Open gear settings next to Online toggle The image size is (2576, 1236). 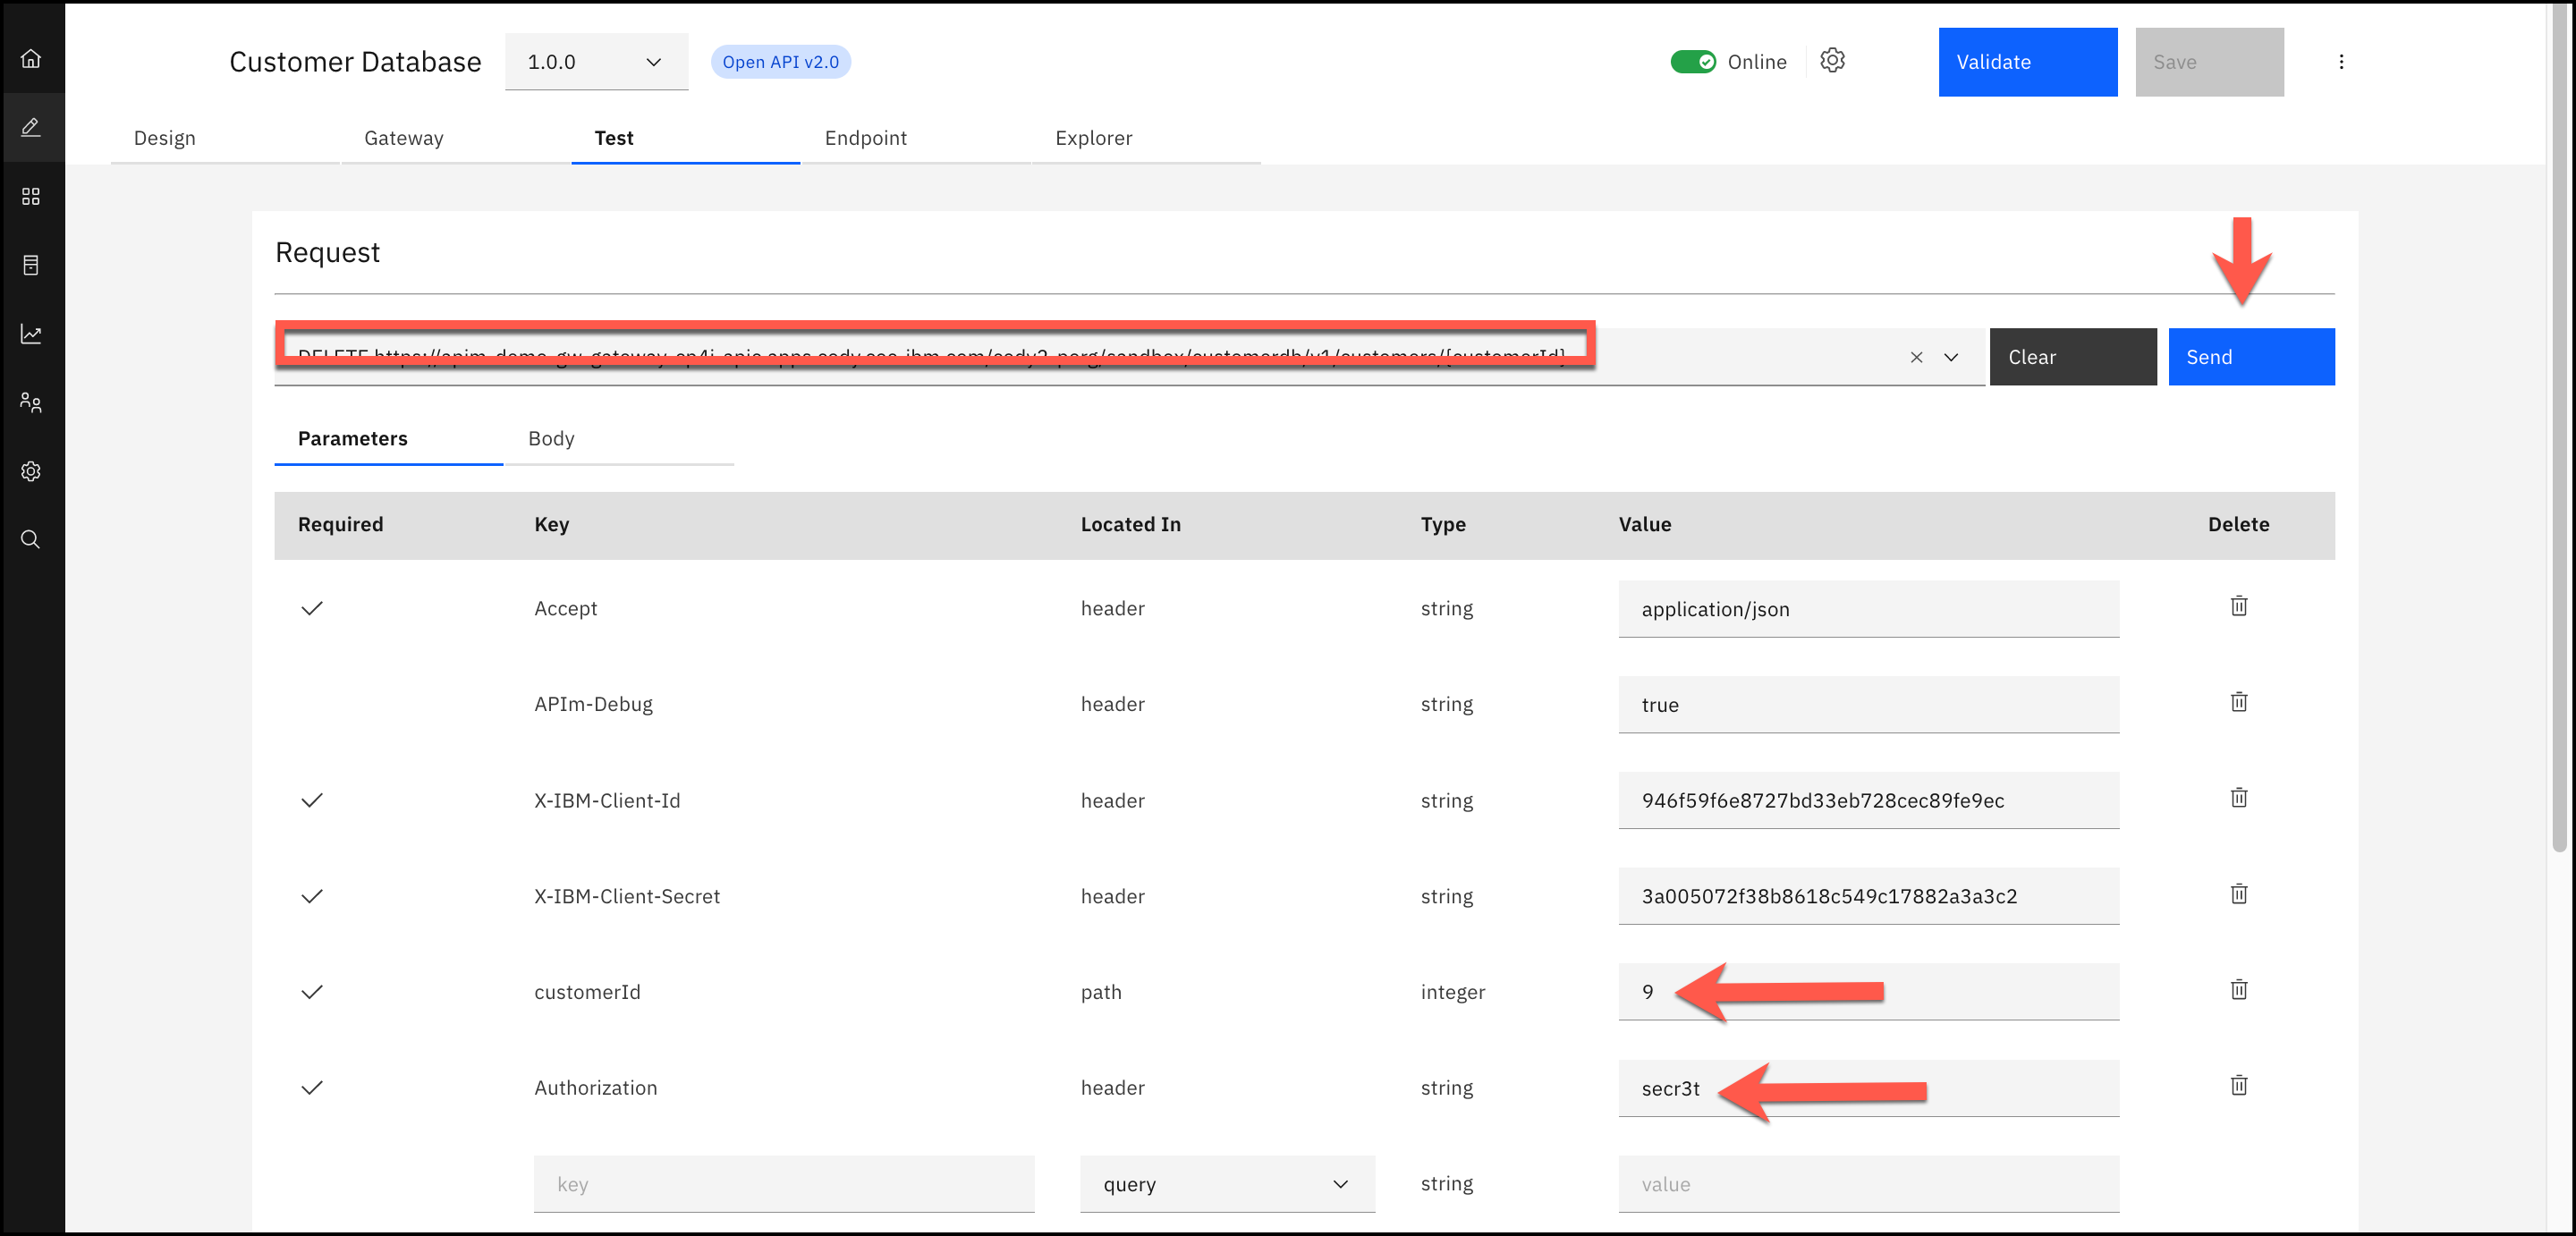[1832, 61]
